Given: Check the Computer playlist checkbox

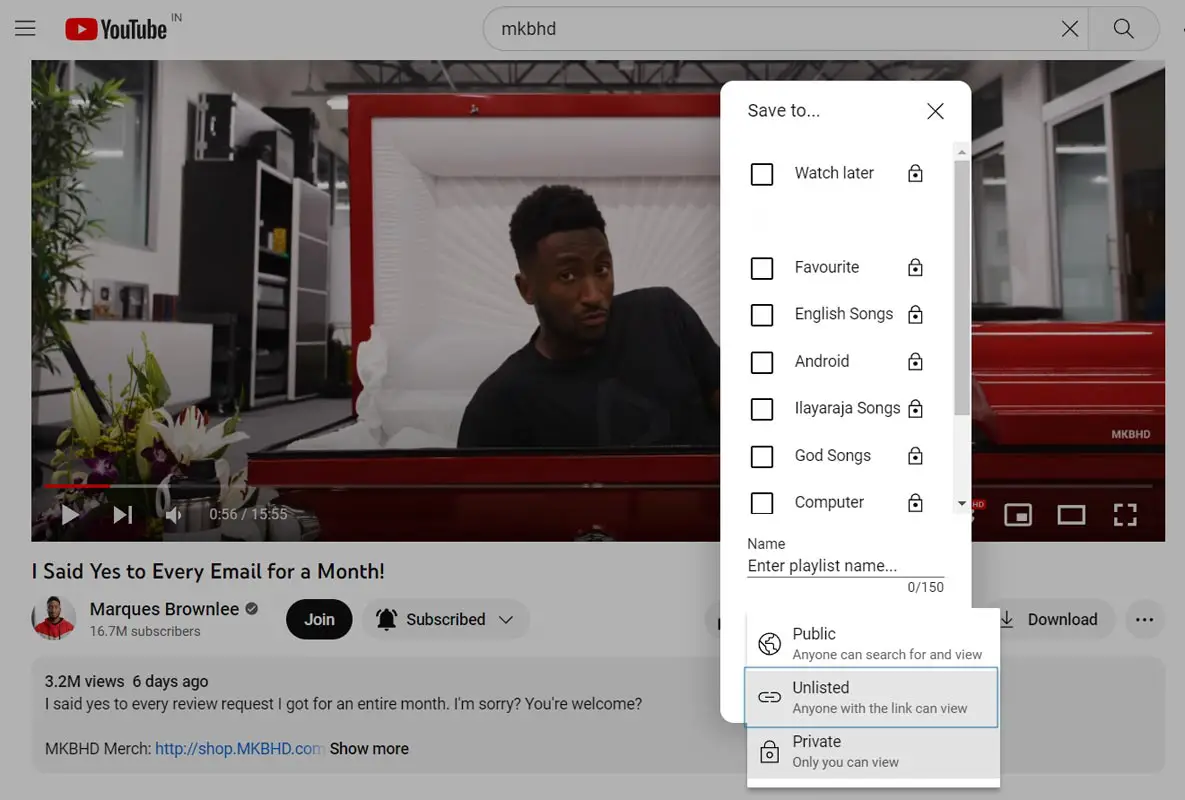Looking at the screenshot, I should pyautogui.click(x=762, y=503).
